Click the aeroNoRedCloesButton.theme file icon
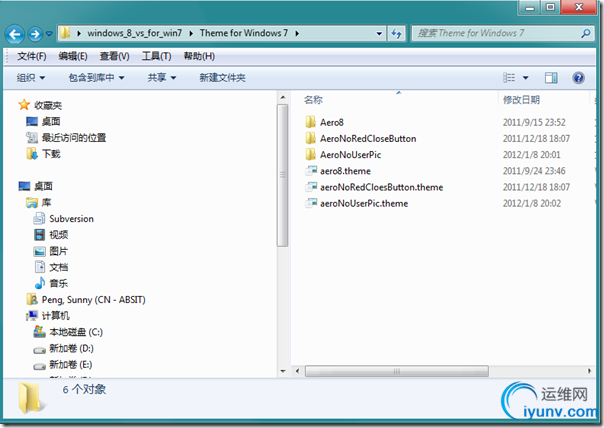 [311, 187]
